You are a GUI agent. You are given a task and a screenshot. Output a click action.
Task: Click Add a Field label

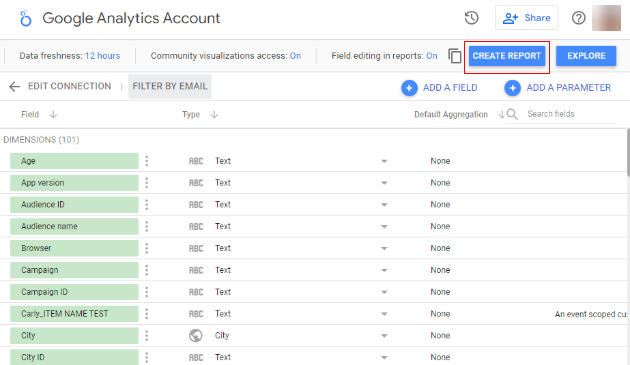pos(450,88)
